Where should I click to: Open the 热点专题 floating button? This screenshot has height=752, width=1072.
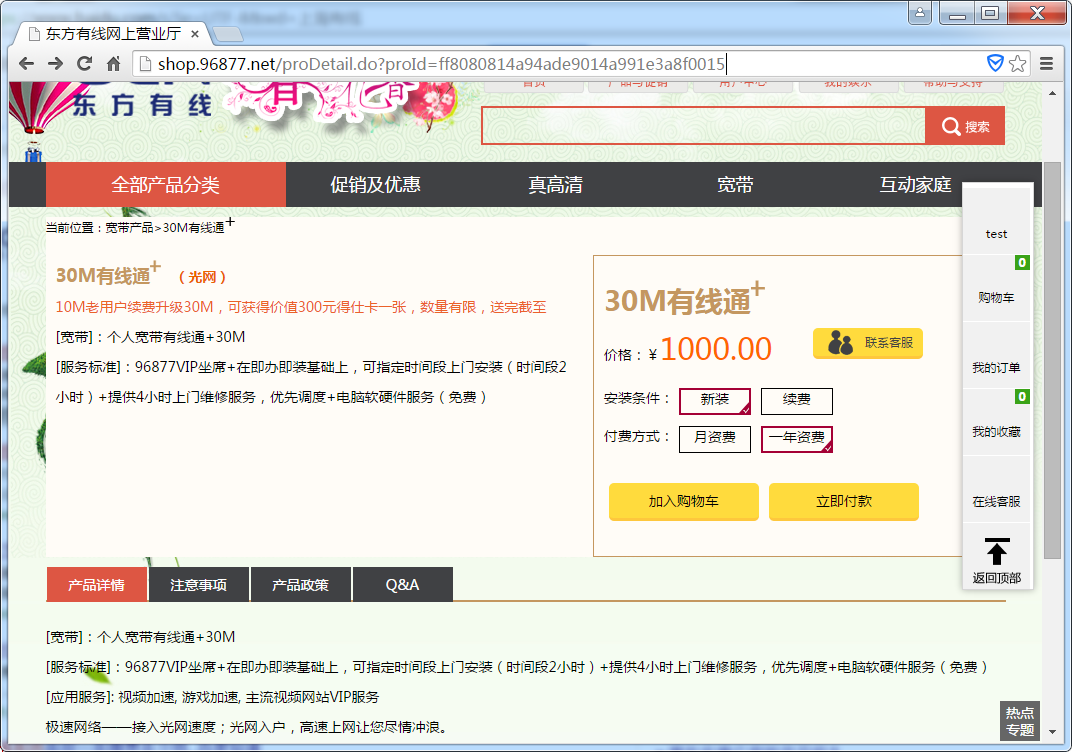pos(1020,721)
